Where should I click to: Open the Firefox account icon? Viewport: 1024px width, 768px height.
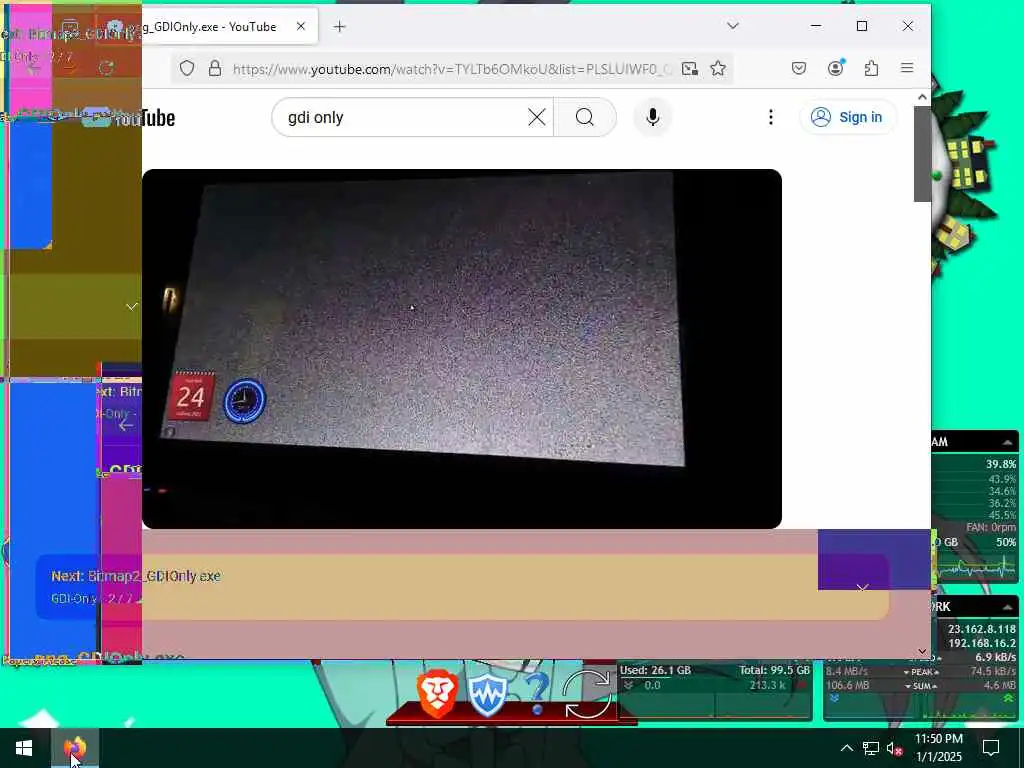[835, 68]
